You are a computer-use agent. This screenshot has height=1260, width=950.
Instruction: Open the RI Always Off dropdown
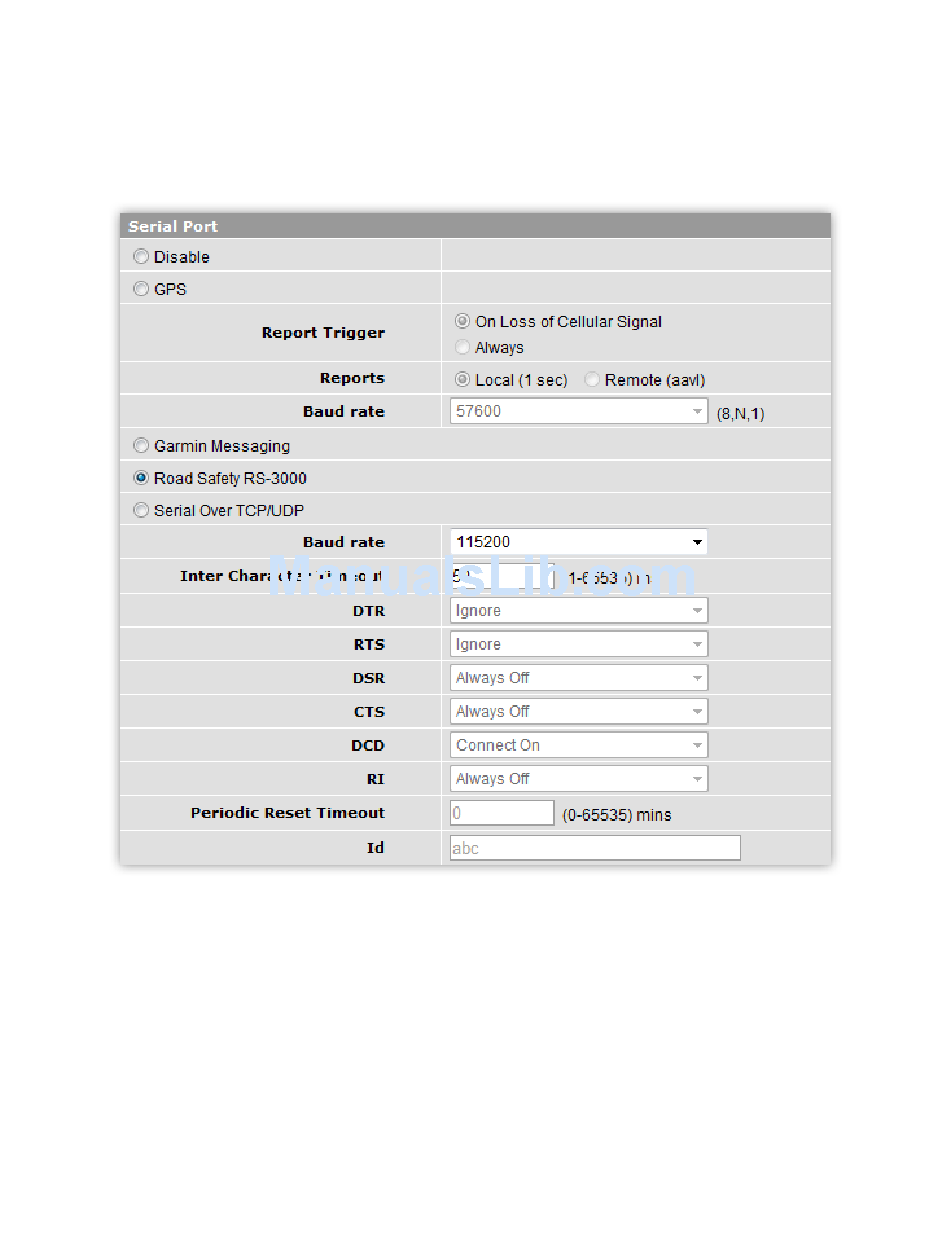coord(578,779)
